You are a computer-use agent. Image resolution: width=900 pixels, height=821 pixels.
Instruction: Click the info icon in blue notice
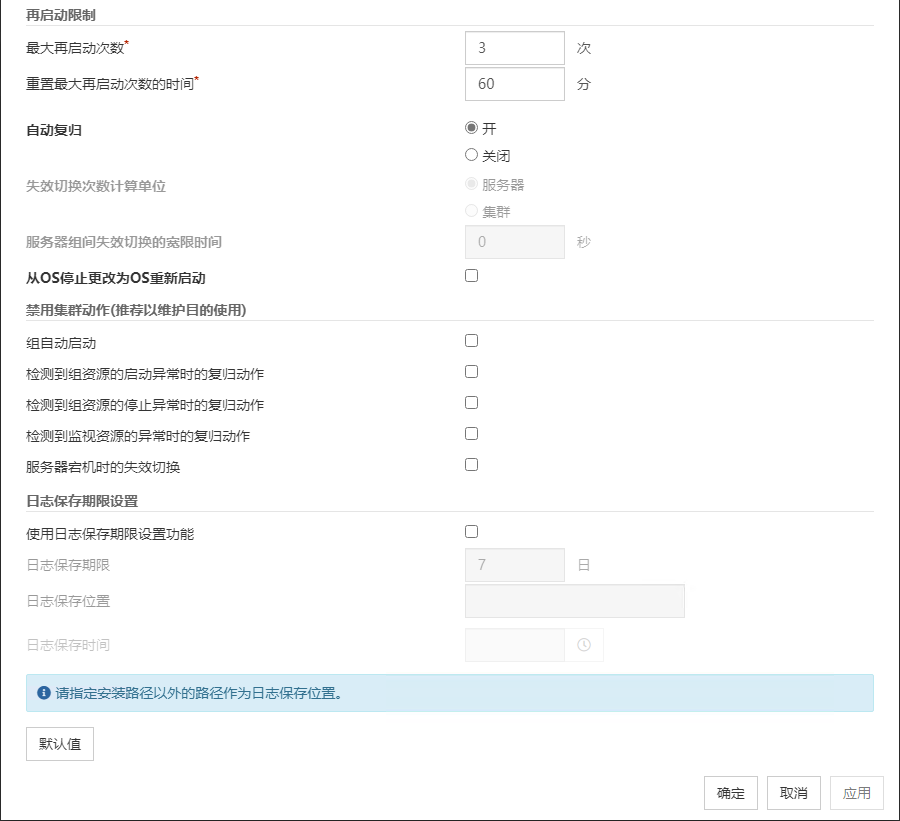pos(43,692)
